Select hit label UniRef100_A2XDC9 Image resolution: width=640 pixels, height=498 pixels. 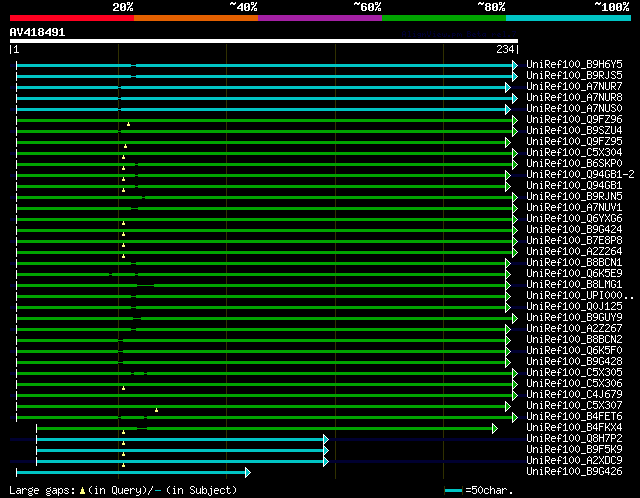pos(574,461)
